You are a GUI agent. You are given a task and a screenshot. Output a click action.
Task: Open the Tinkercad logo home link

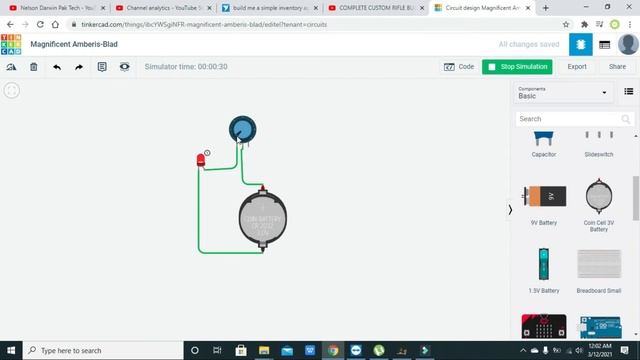point(11,44)
